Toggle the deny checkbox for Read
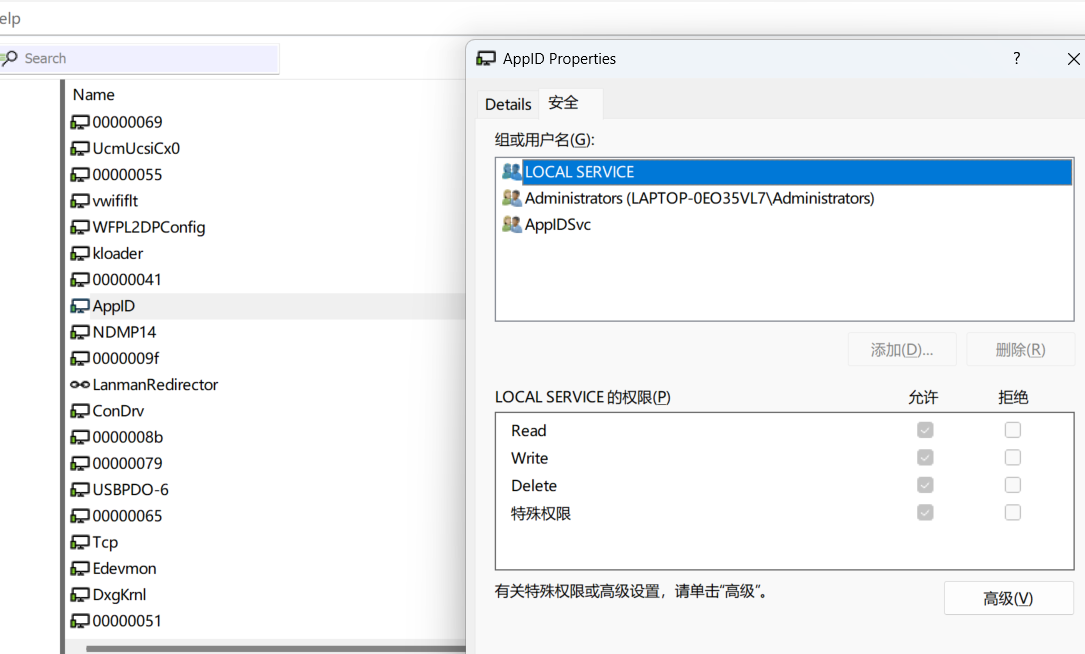The height and width of the screenshot is (654, 1085). pos(1013,430)
